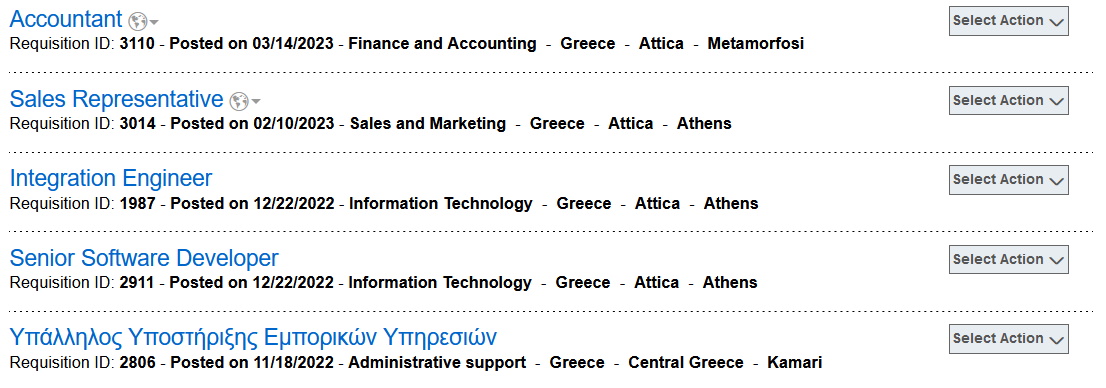Open Select Action dropdown for Senior Software Developer
Screen dimensions: 1106x388
point(1009,259)
